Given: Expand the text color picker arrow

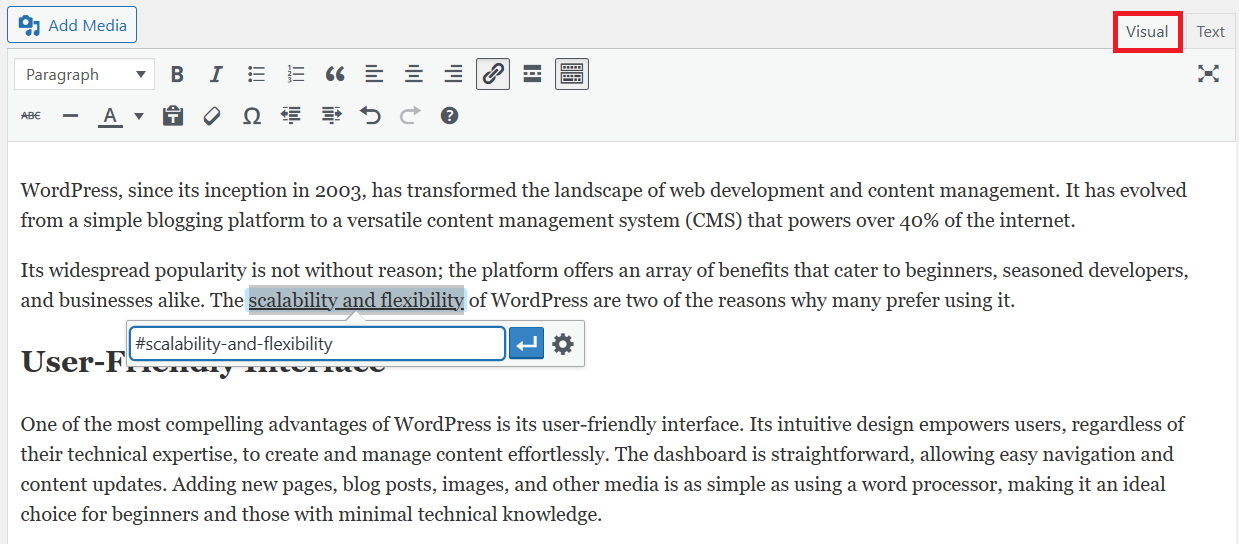Looking at the screenshot, I should 139,116.
